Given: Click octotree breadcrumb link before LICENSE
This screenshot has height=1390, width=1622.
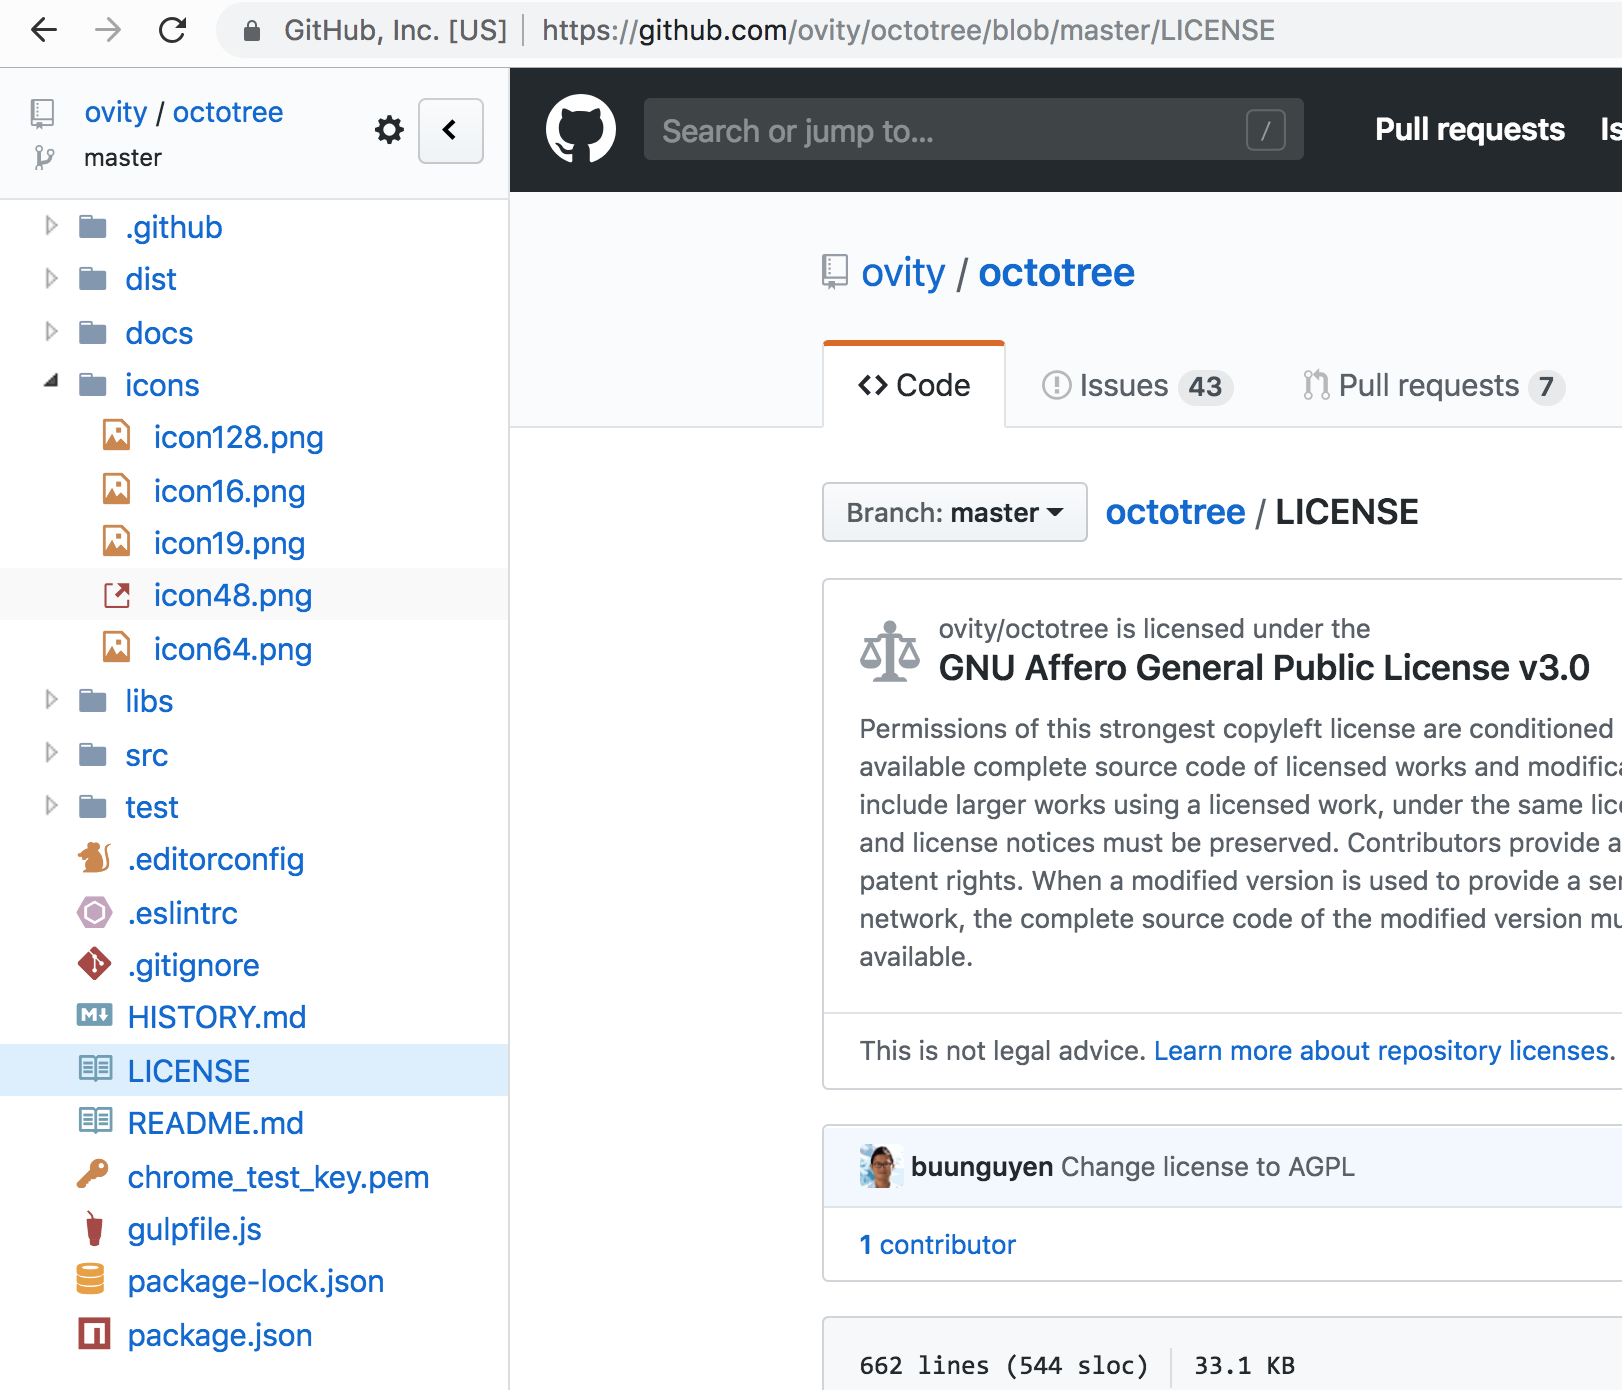Looking at the screenshot, I should (x=1175, y=512).
